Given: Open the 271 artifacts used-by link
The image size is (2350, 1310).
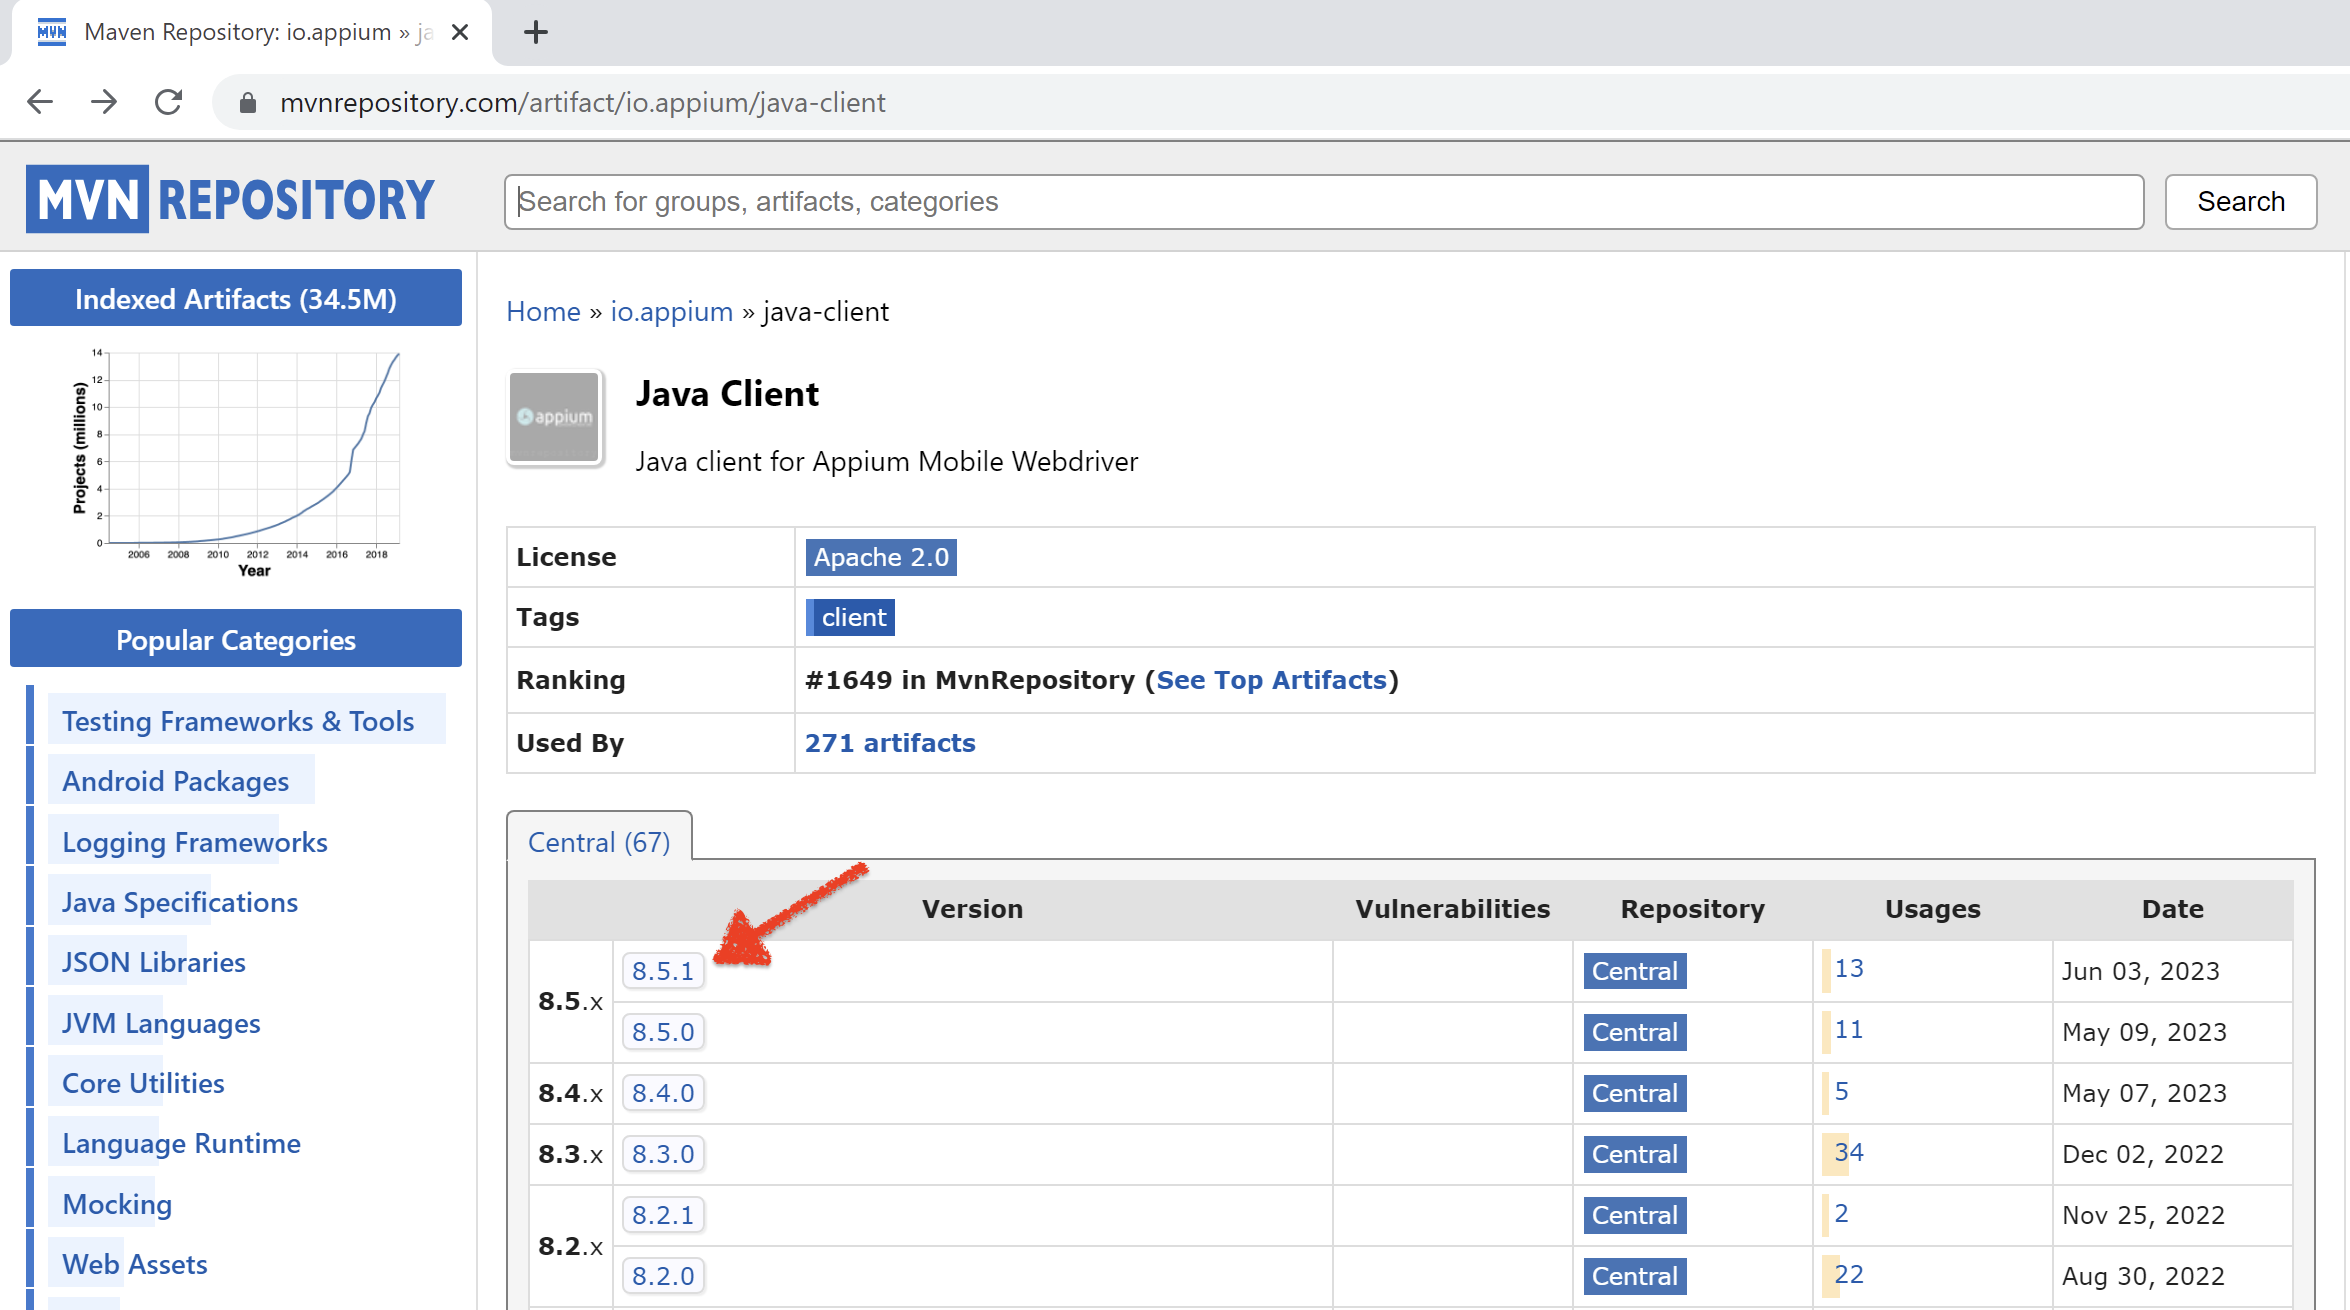Looking at the screenshot, I should tap(890, 742).
